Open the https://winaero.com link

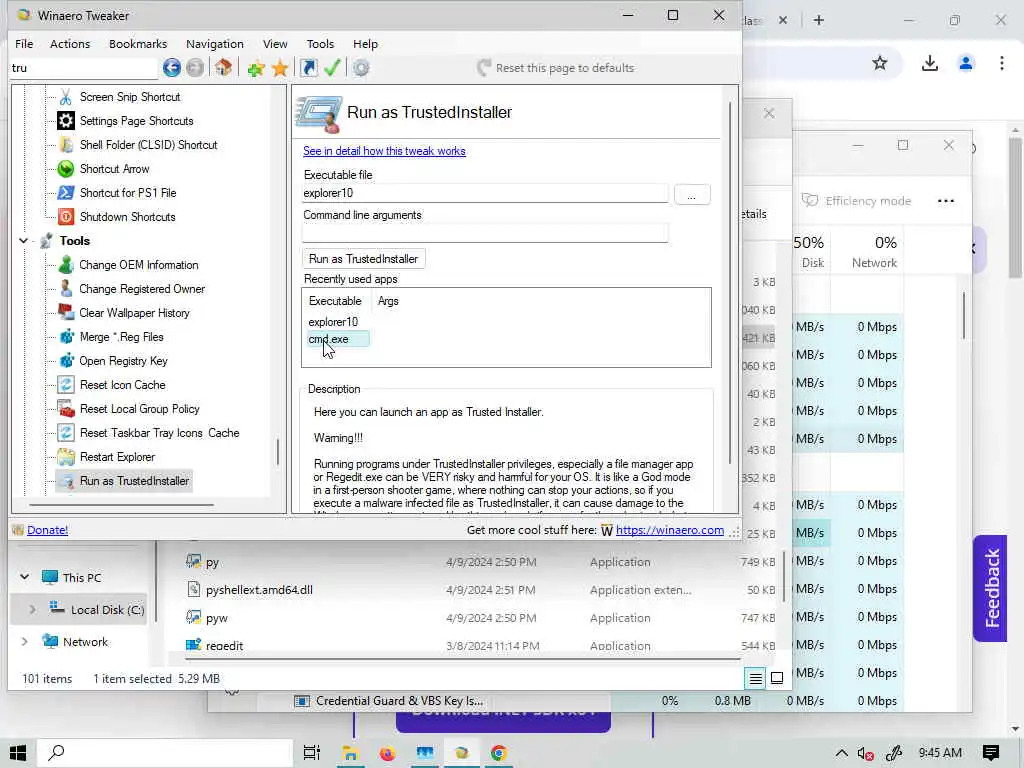point(669,530)
